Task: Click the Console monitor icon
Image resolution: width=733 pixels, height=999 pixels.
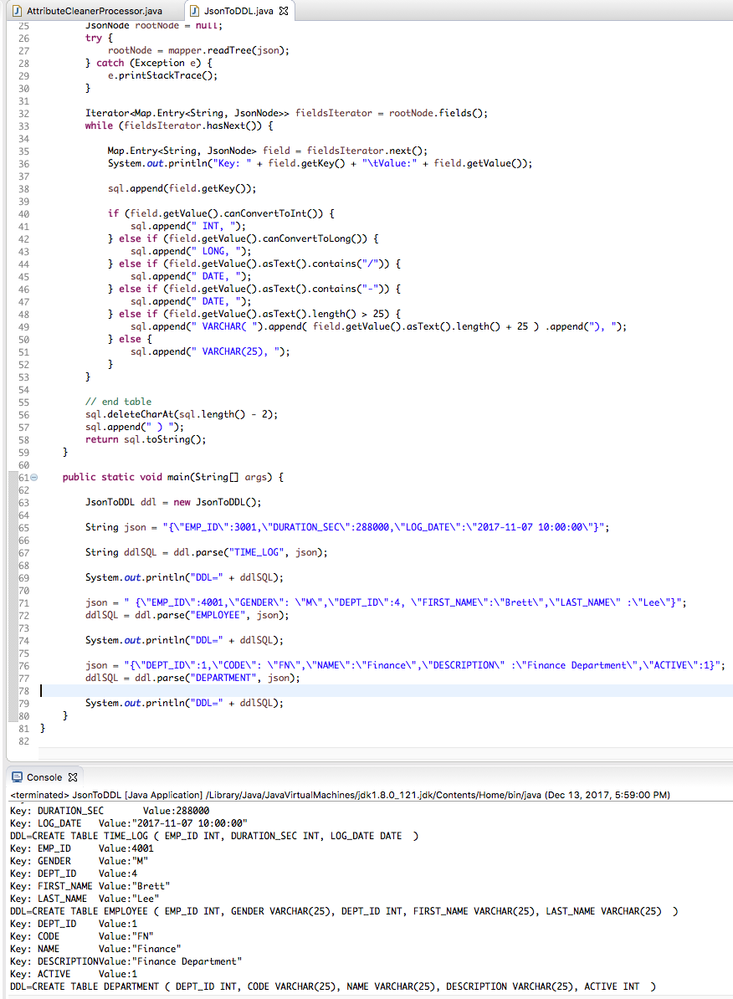Action: click(17, 777)
